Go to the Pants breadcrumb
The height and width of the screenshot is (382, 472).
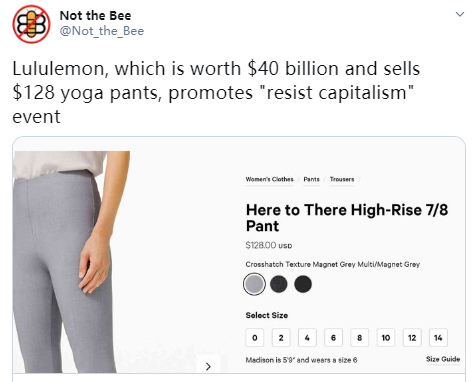311,179
